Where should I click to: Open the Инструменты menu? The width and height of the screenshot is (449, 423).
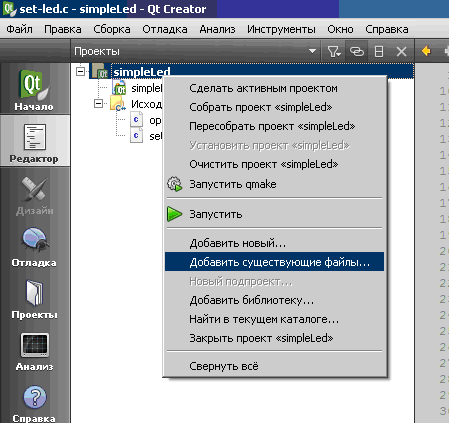pyautogui.click(x=281, y=29)
